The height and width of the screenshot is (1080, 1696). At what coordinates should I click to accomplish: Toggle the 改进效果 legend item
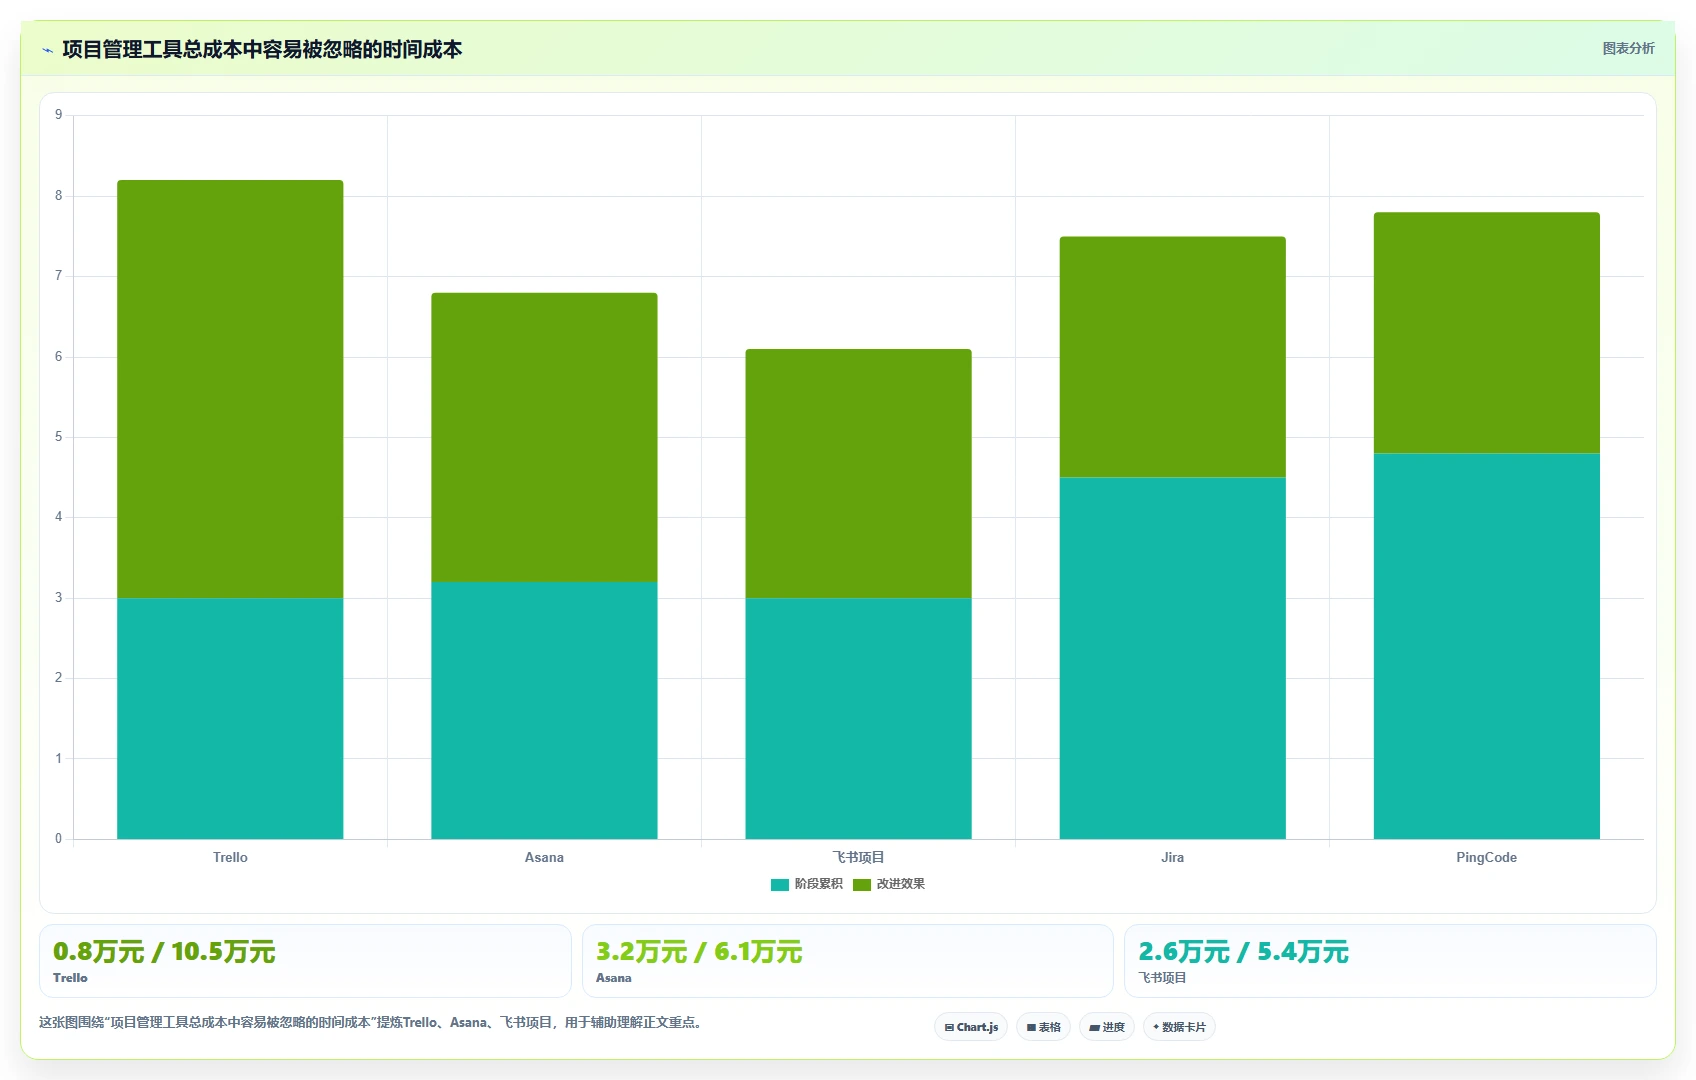889,884
